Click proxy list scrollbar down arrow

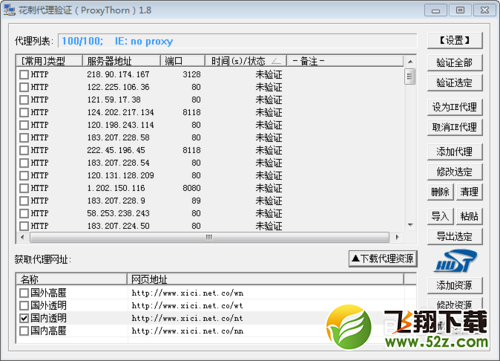click(x=410, y=225)
